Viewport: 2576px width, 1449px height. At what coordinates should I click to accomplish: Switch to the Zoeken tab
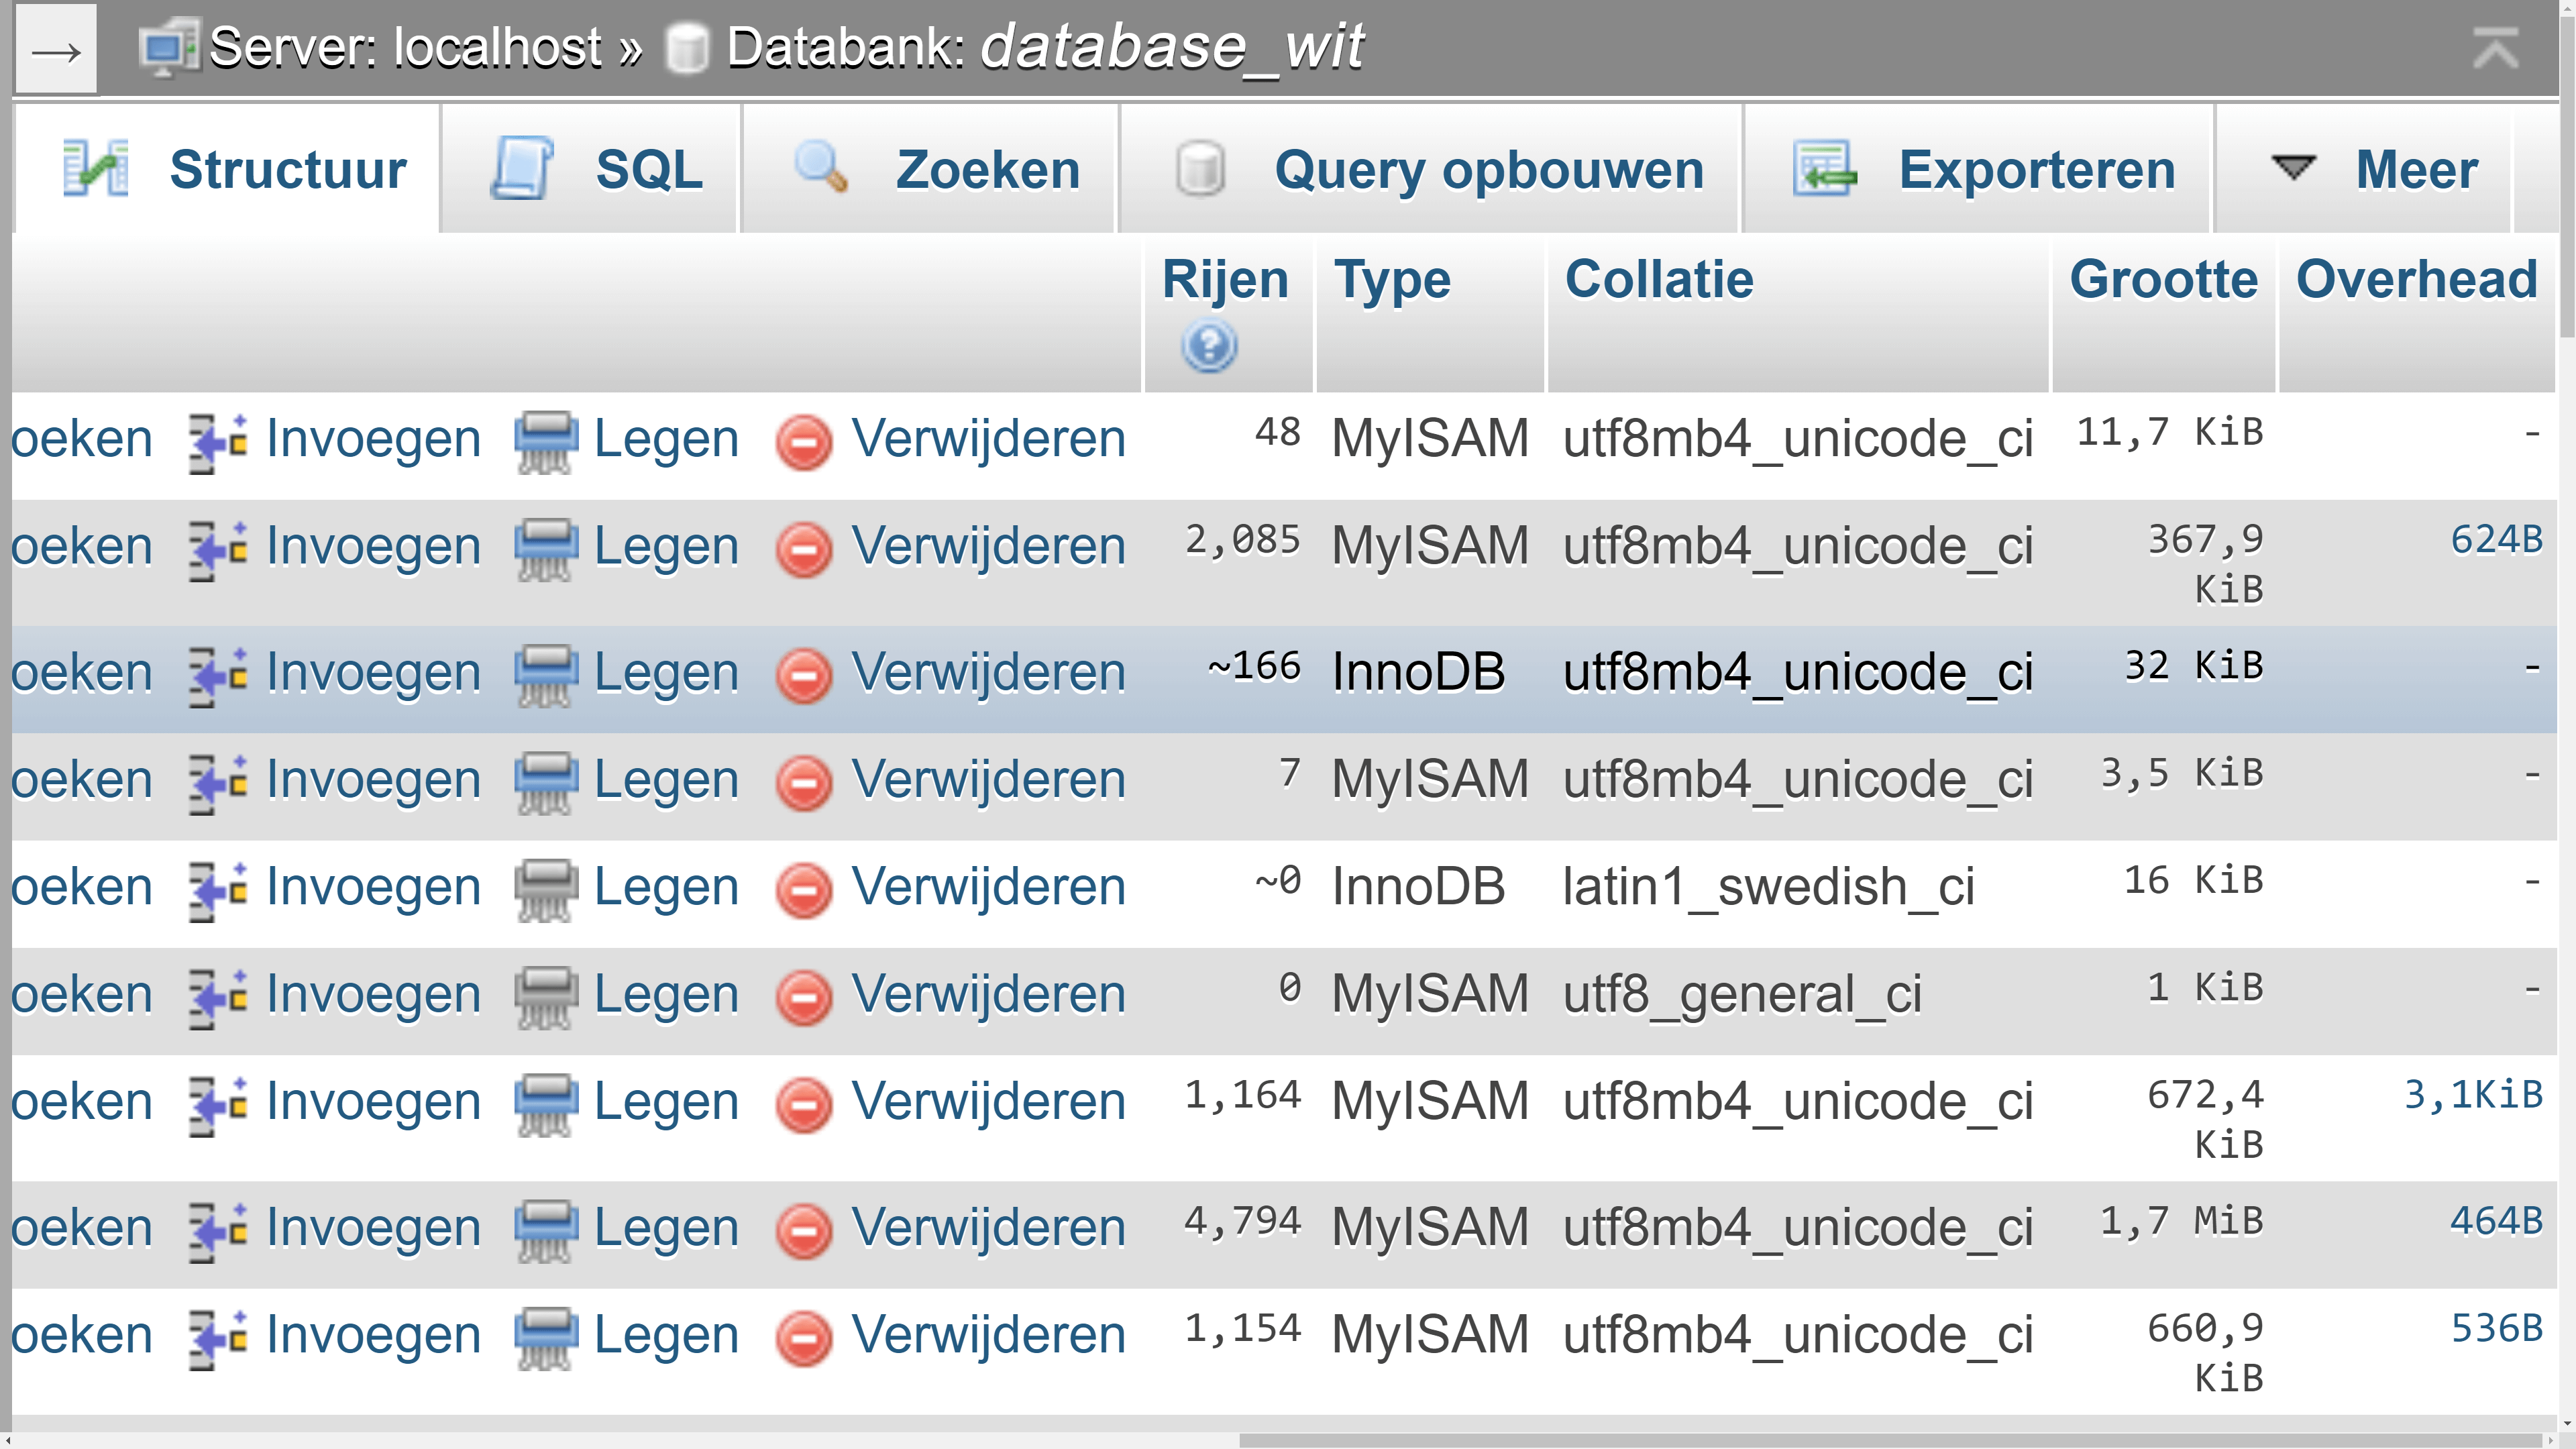986,170
